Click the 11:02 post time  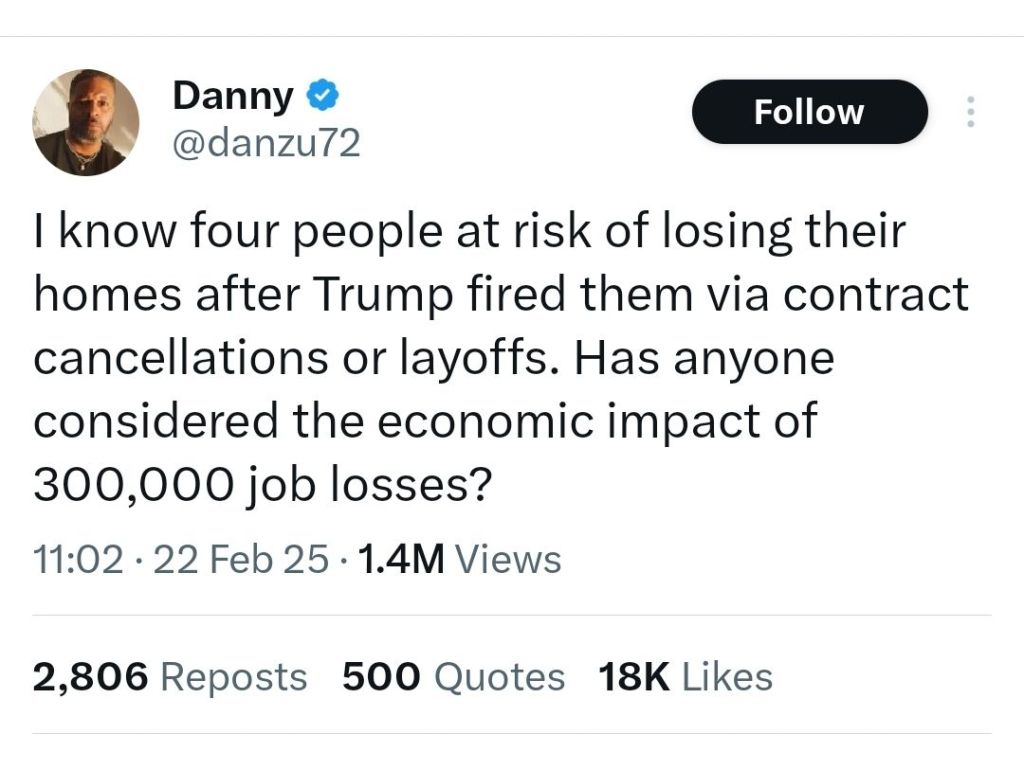click(79, 559)
